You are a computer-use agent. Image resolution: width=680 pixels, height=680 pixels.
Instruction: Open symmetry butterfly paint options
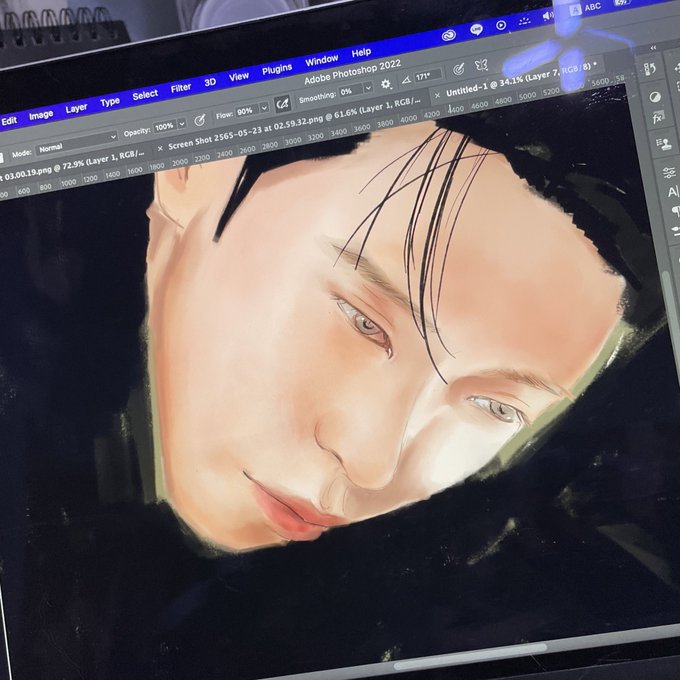tap(481, 65)
